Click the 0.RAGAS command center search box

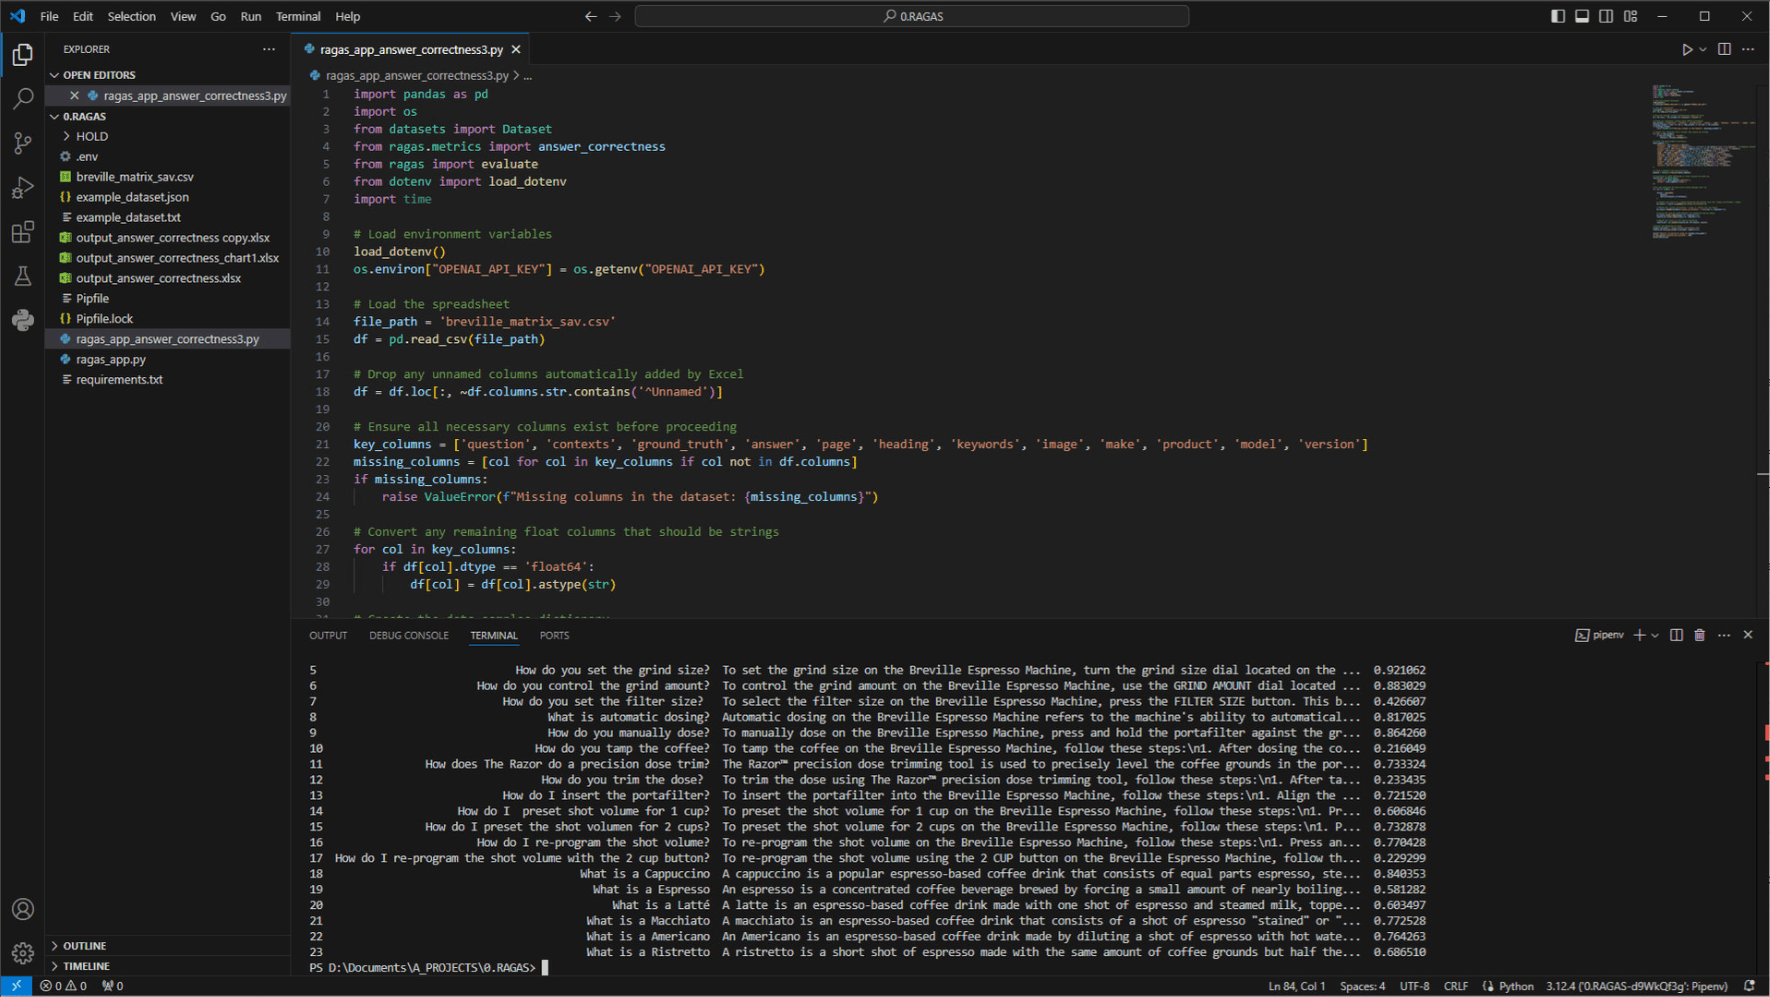tap(912, 16)
